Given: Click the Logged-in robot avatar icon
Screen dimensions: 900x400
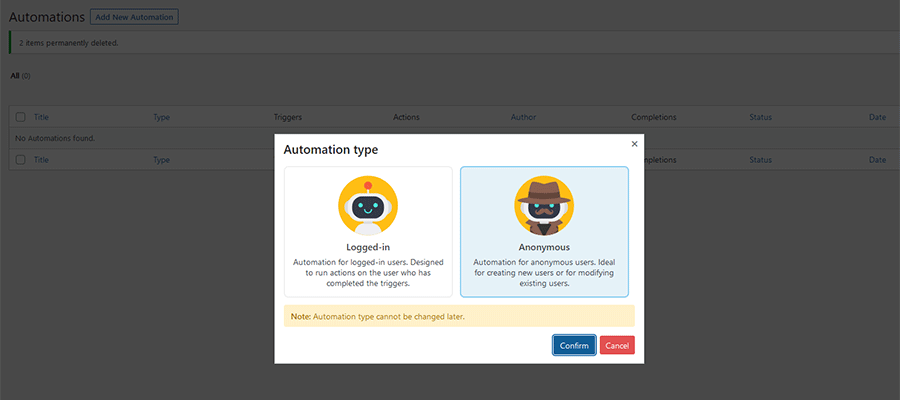Looking at the screenshot, I should point(368,205).
